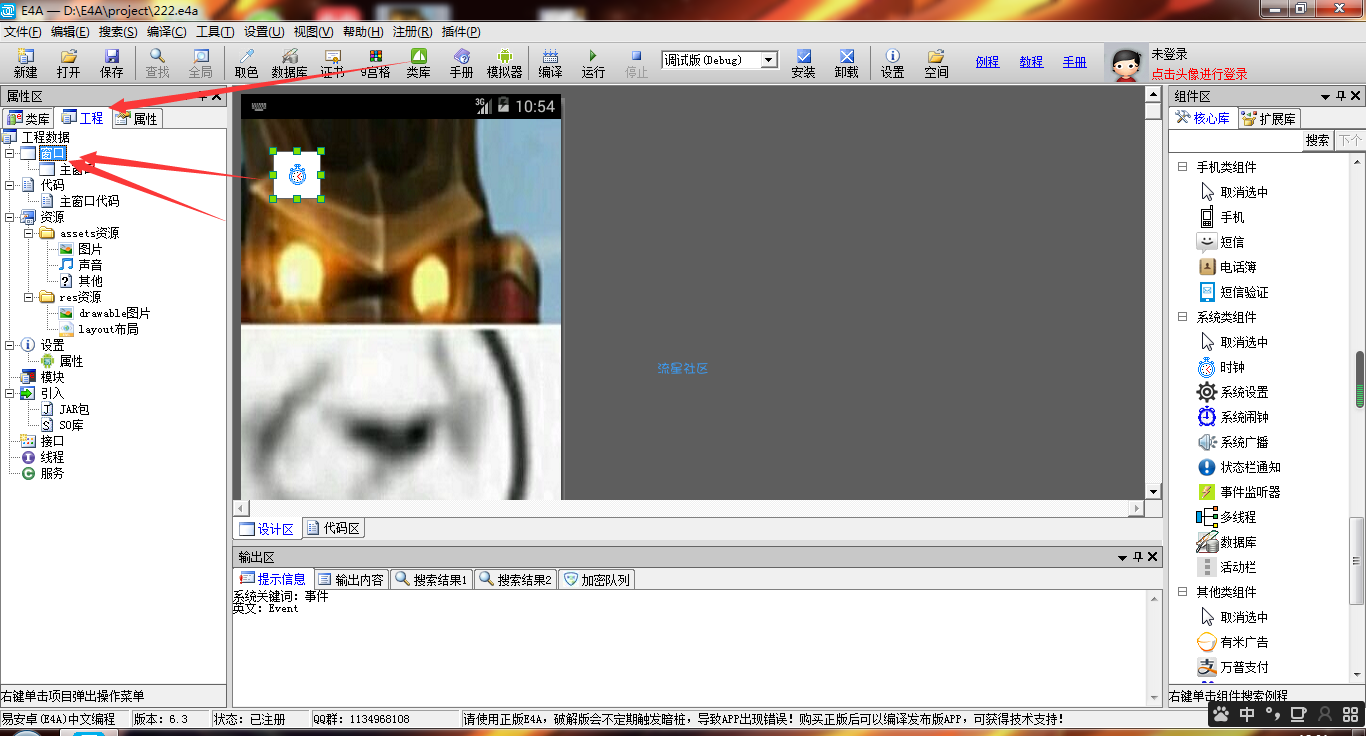Click the 打开 (Open) toolbar icon

(x=68, y=63)
